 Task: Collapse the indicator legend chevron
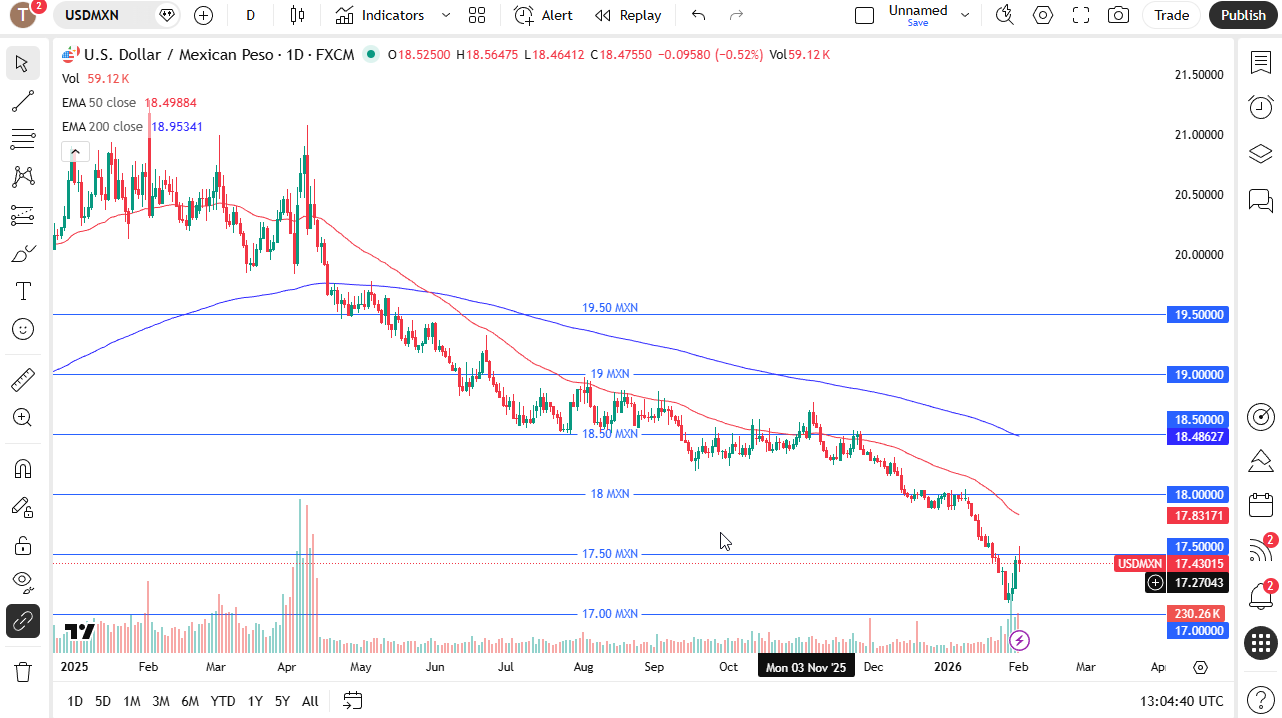(x=76, y=152)
